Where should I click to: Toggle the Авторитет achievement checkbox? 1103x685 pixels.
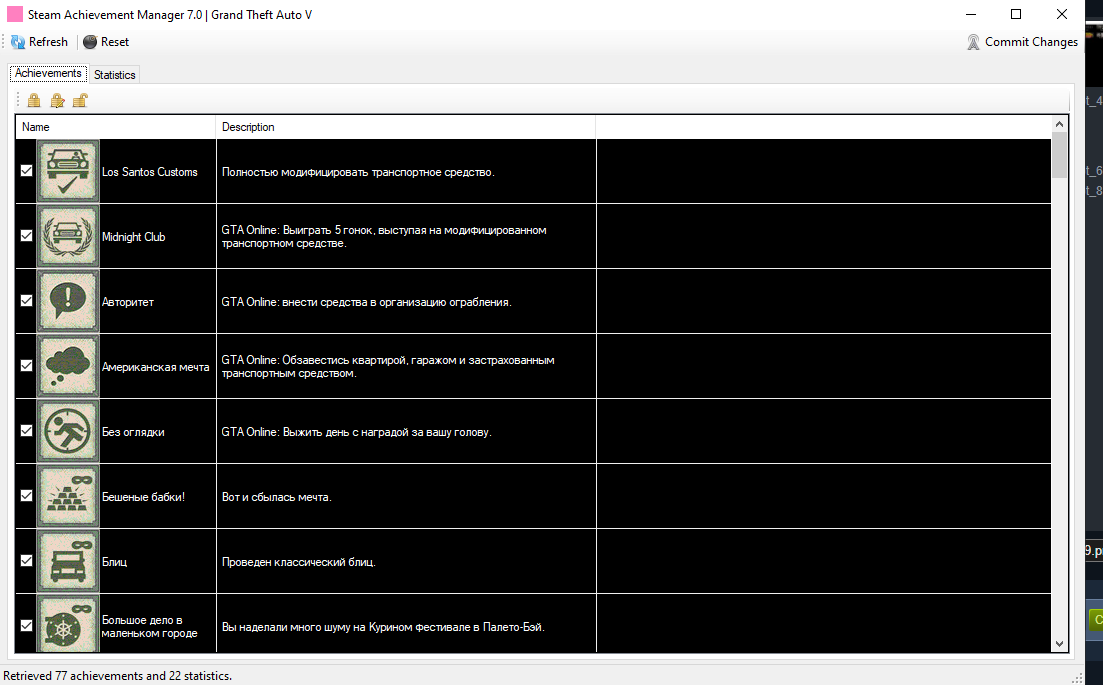click(x=27, y=300)
